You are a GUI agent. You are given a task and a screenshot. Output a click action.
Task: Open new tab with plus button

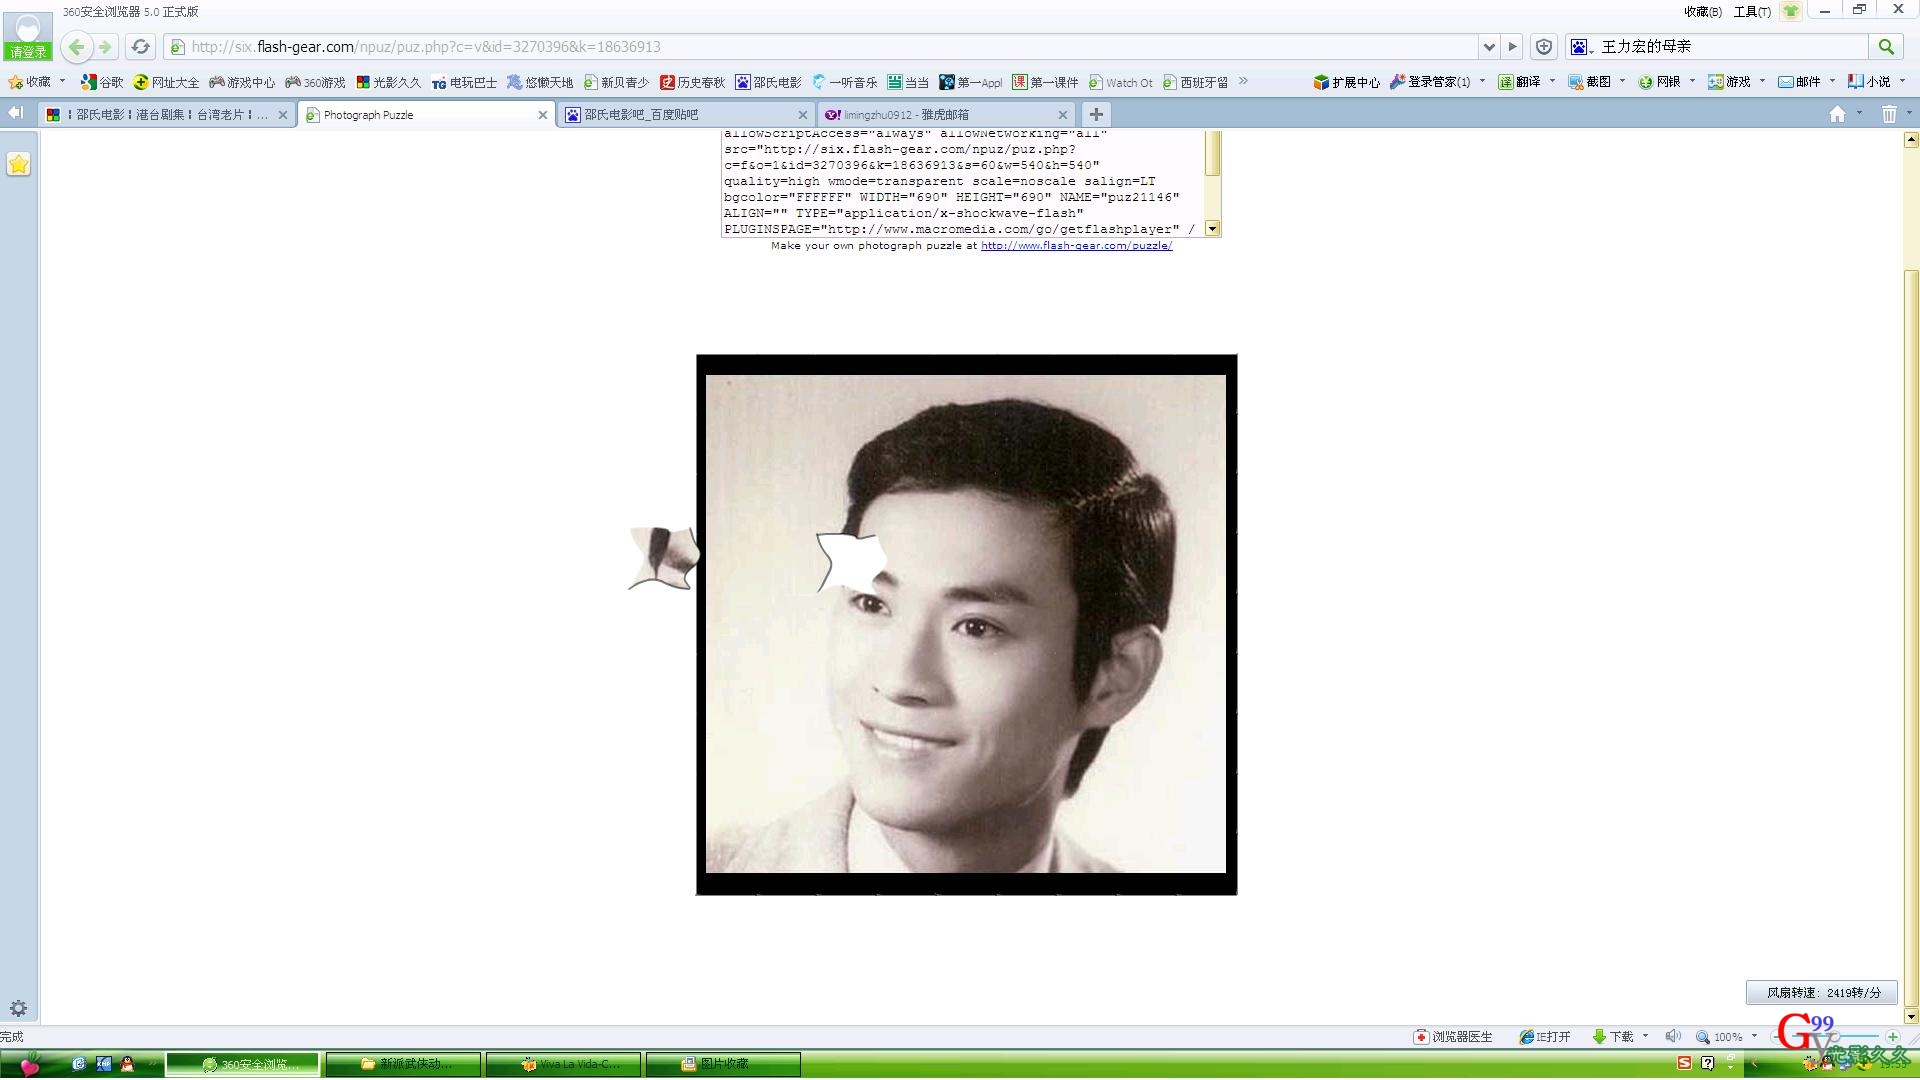tap(1096, 115)
